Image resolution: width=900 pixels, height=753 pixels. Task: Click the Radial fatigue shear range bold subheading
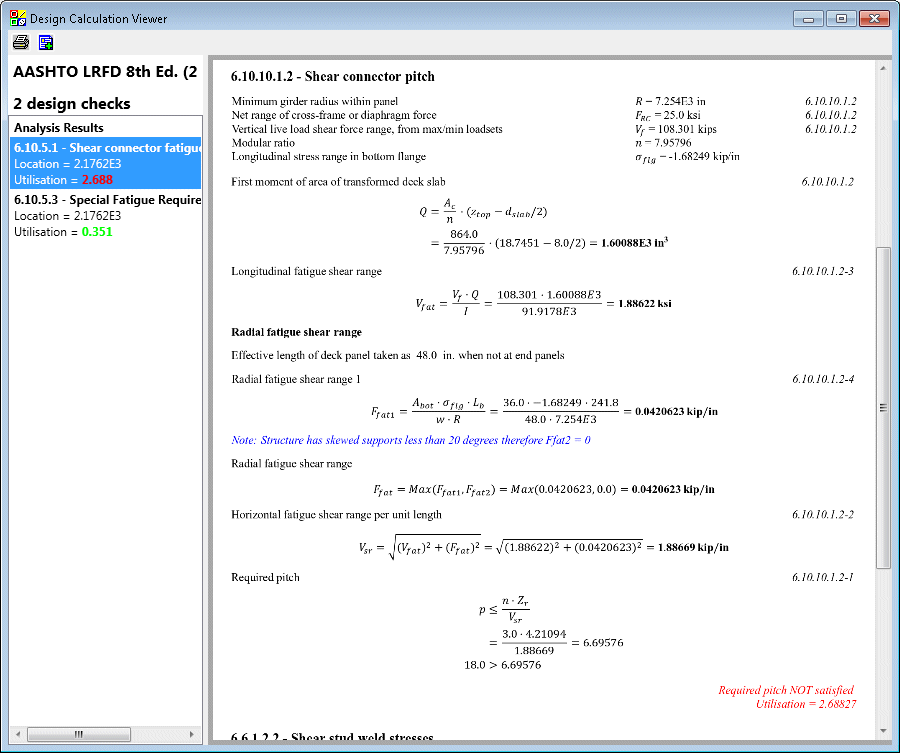click(x=296, y=332)
